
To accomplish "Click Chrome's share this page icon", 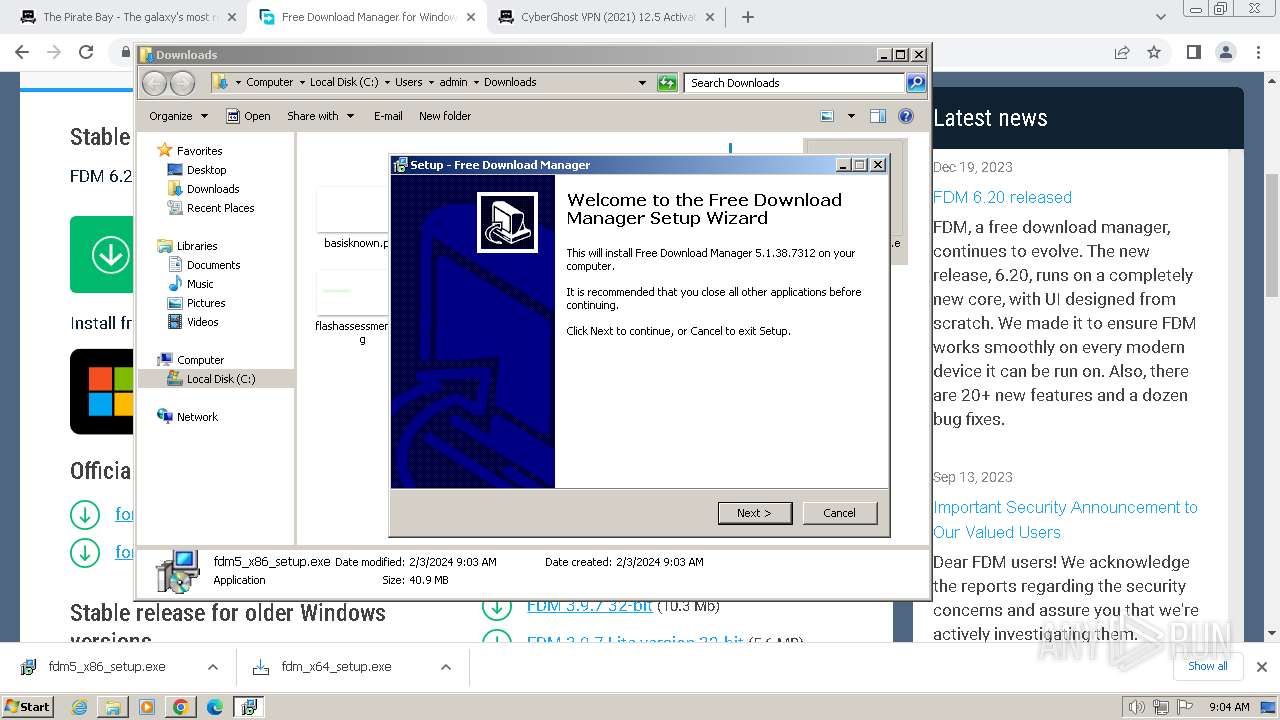I will click(1122, 52).
